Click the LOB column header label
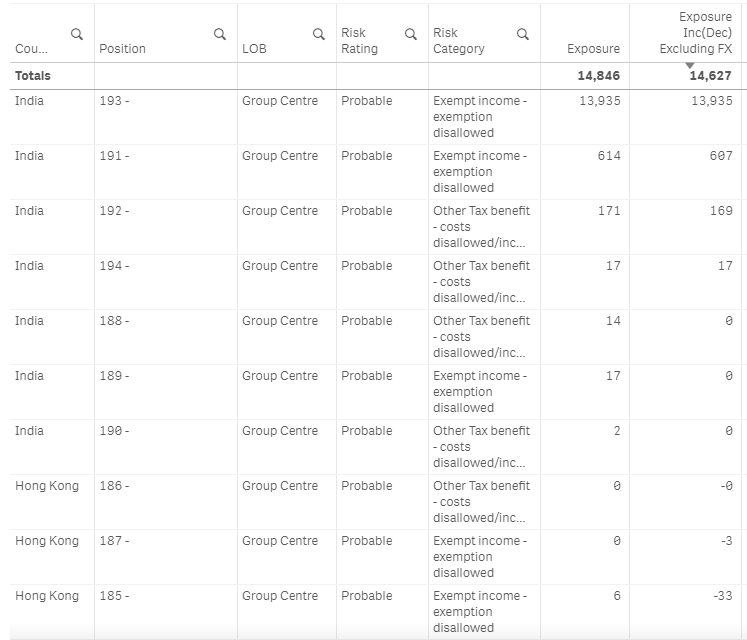Screen dimensions: 747x640 click(x=254, y=49)
